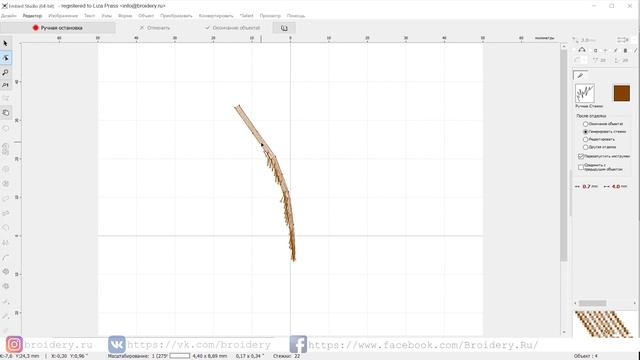Viewport: 640px width, 360px height.
Task: Open the Текст menu
Action: point(89,16)
